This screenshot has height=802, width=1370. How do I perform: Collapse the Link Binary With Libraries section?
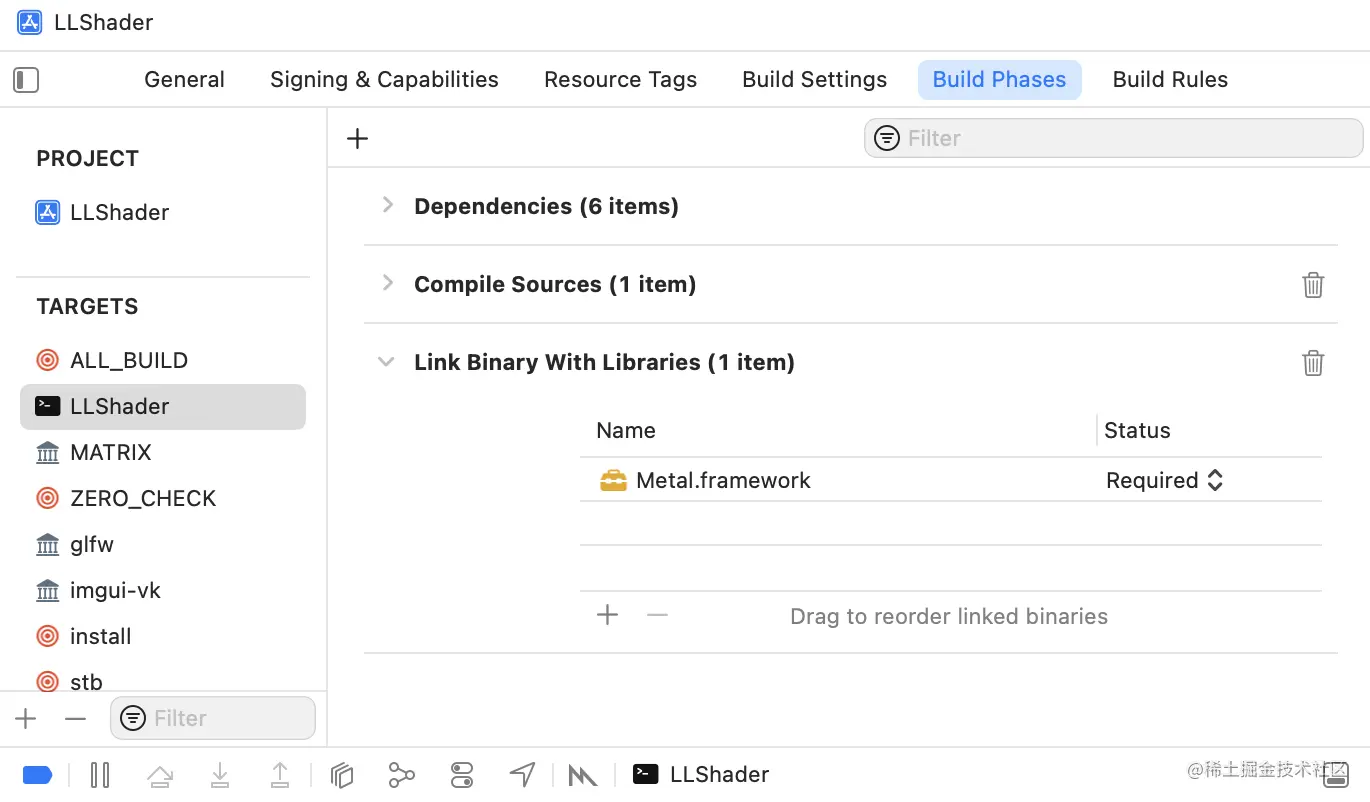click(386, 362)
